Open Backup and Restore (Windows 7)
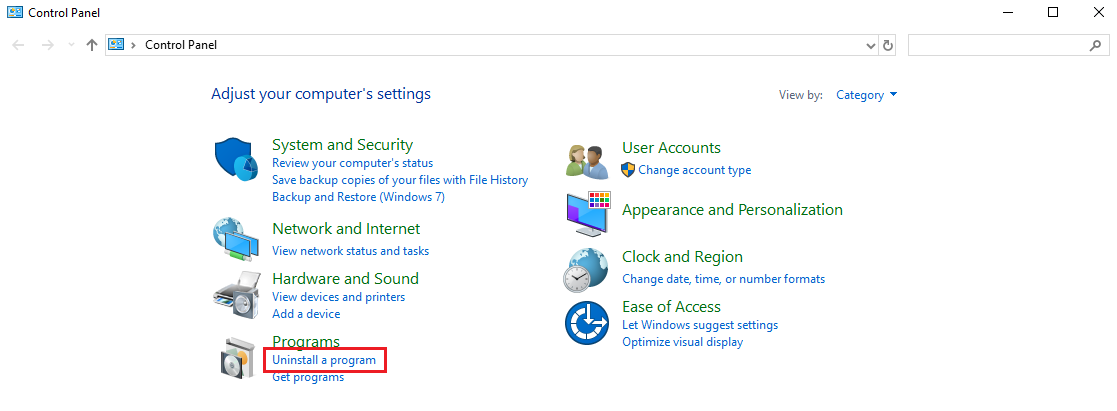The image size is (1117, 411). [358, 197]
